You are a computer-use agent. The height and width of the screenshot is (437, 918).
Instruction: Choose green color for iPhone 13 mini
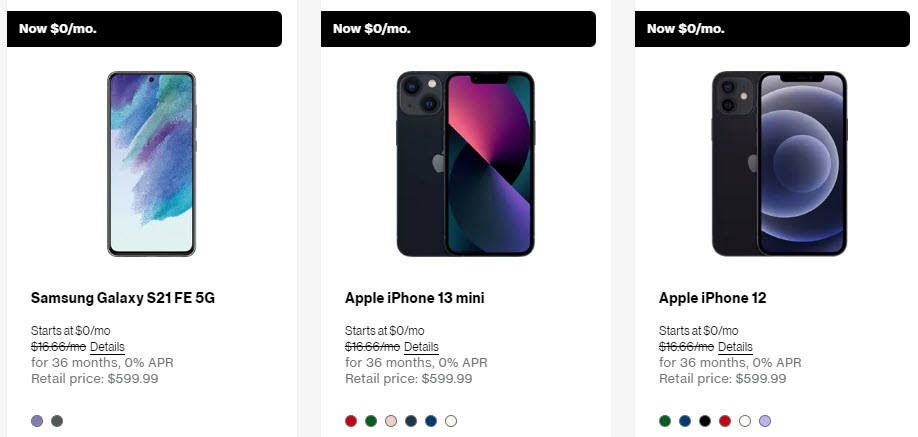pyautogui.click(x=371, y=421)
